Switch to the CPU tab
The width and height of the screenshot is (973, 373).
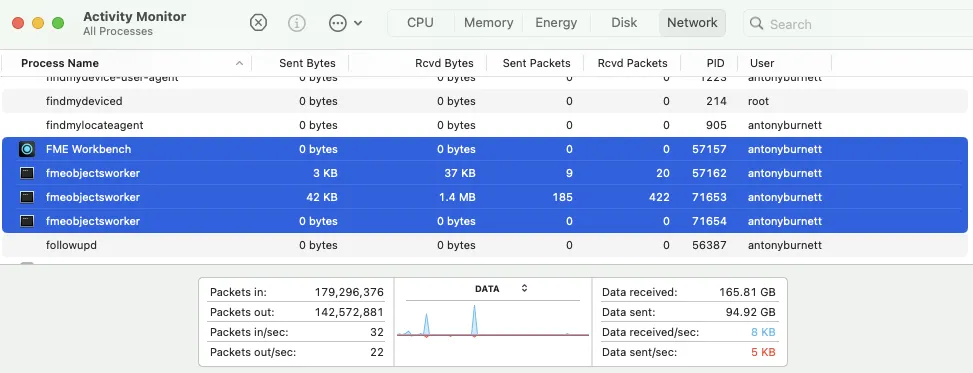[420, 23]
